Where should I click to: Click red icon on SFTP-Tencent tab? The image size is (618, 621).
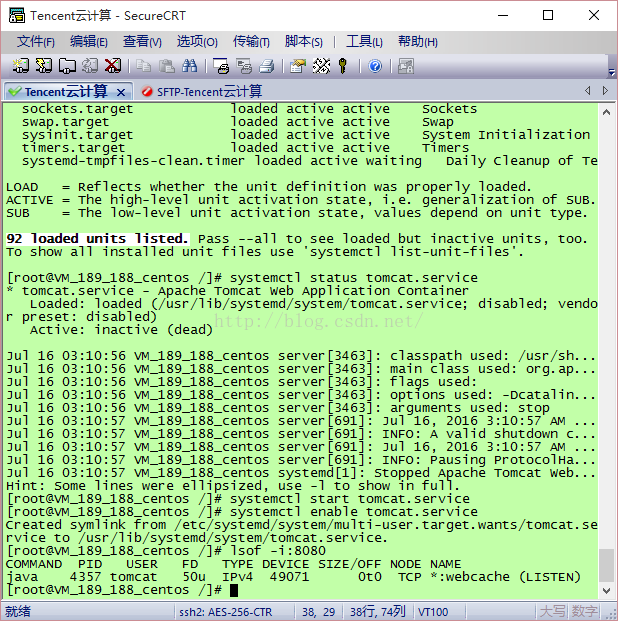(147, 91)
